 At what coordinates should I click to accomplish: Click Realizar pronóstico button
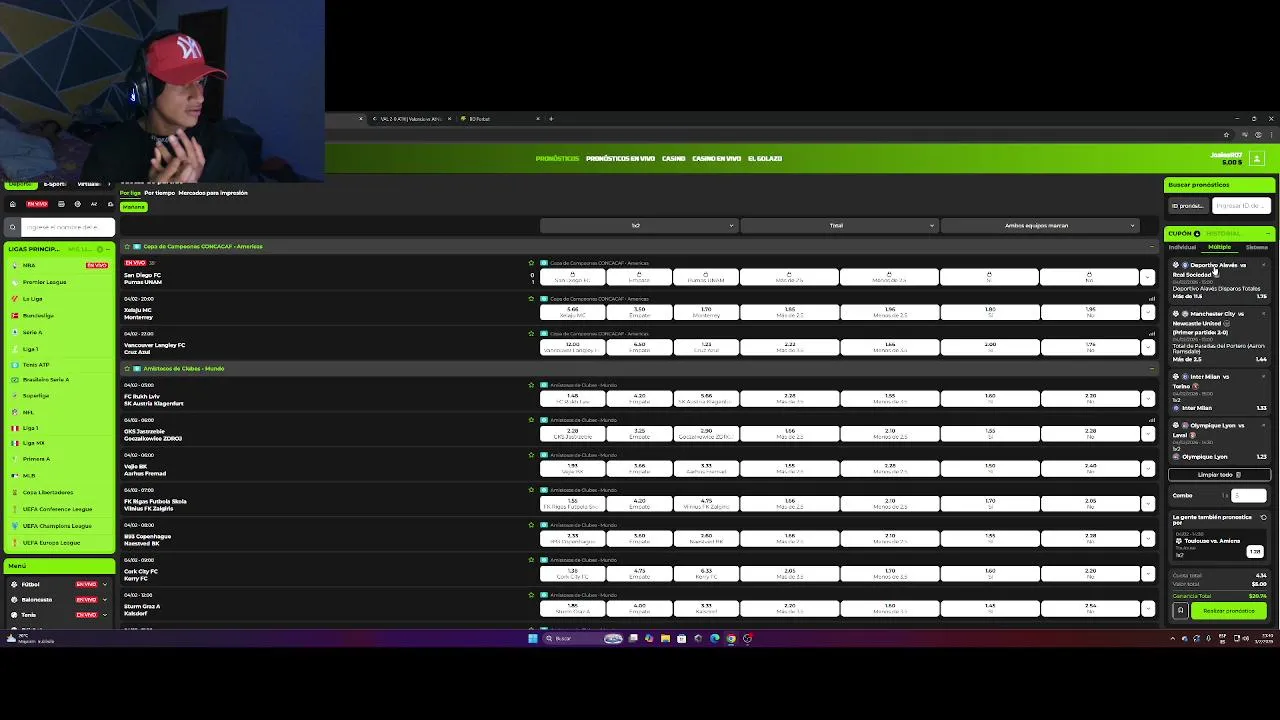pyautogui.click(x=1229, y=610)
